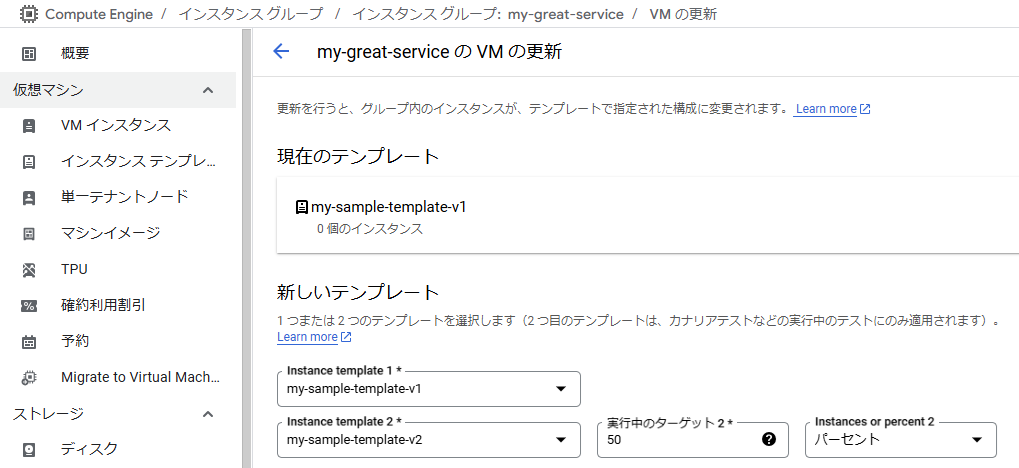Select the TPU sidebar icon
The width and height of the screenshot is (1019, 468).
tap(29, 270)
